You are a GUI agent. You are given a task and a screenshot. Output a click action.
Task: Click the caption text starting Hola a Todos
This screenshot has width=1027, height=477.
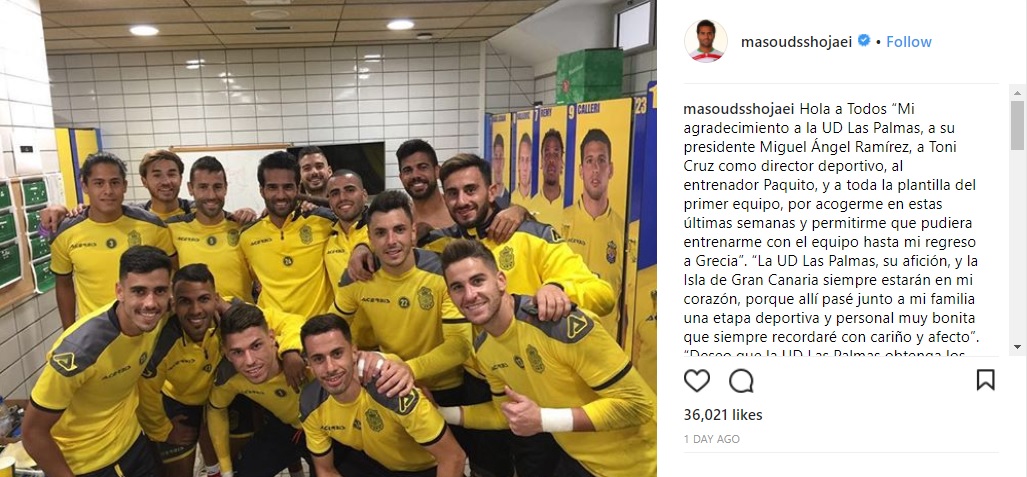pyautogui.click(x=840, y=231)
